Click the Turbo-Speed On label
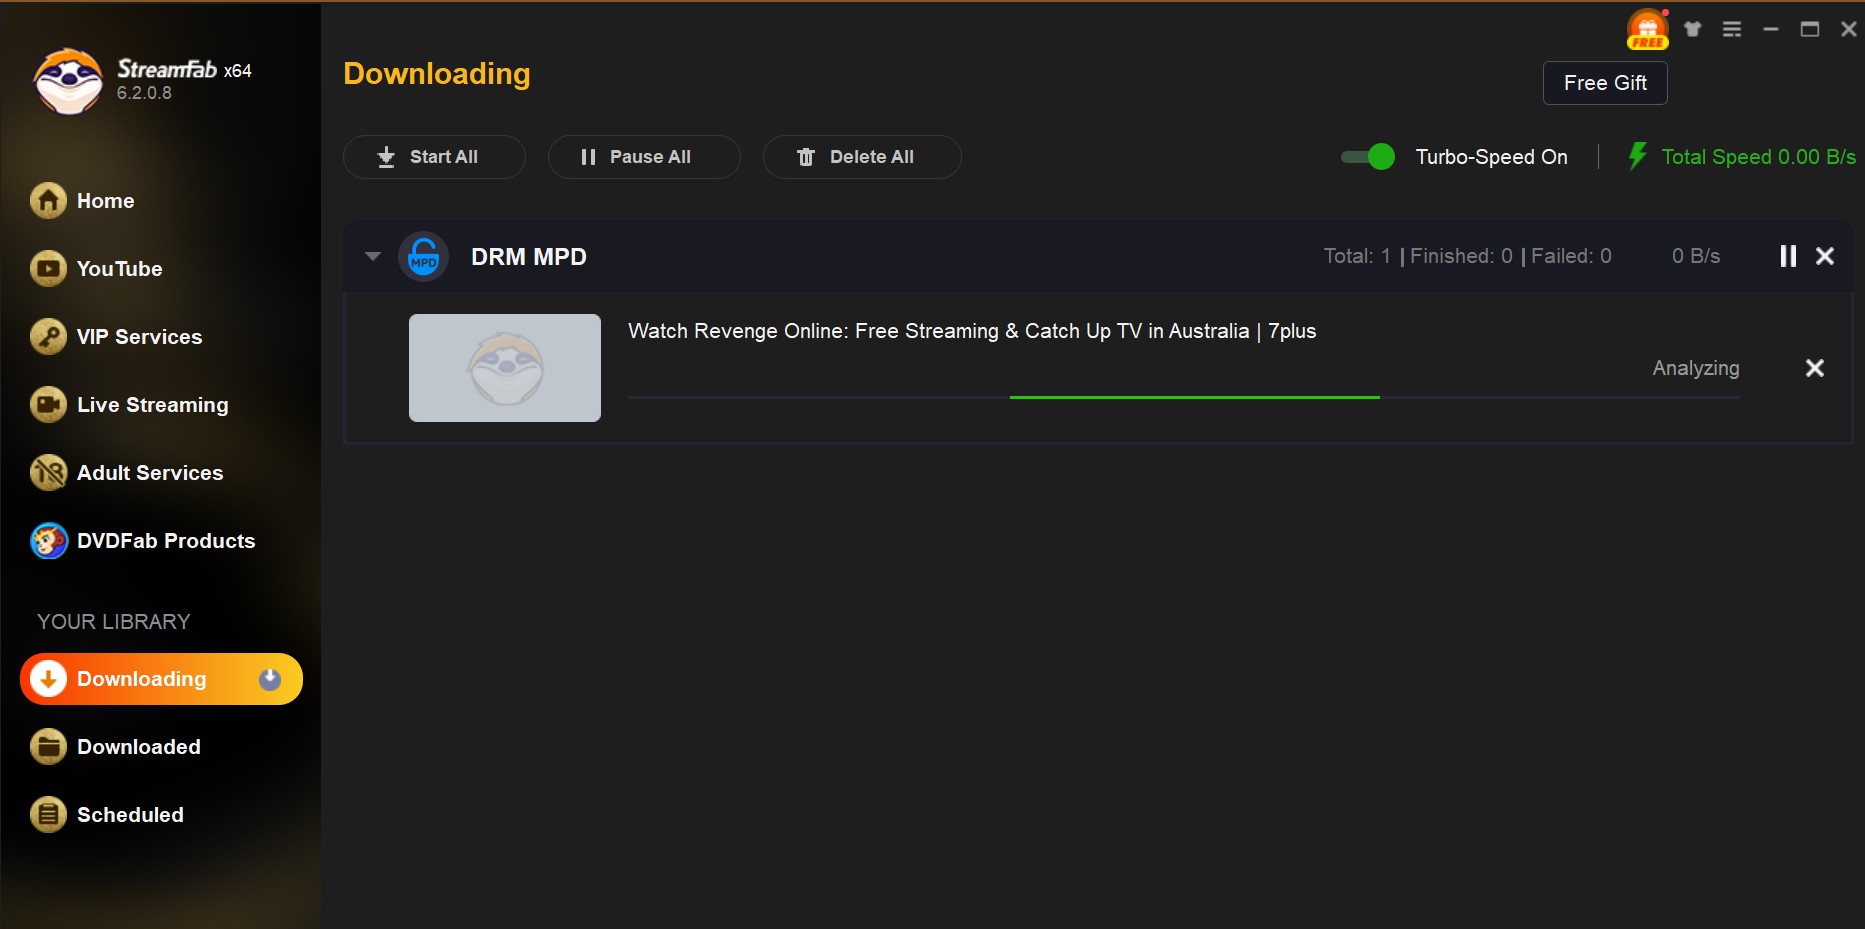The width and height of the screenshot is (1865, 929). [x=1491, y=157]
